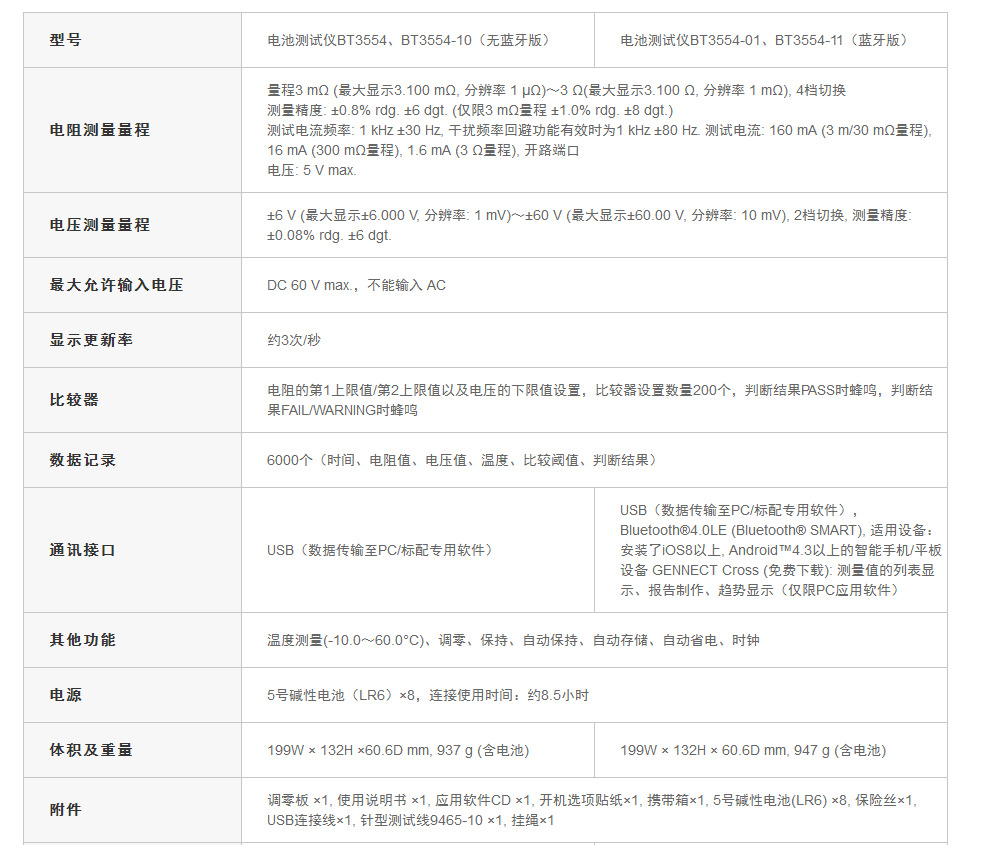Screen dimensions: 984x845
Task: Click the 调零板 ×1, 使用说明书 ×1 accessories line
Action: (x=592, y=800)
